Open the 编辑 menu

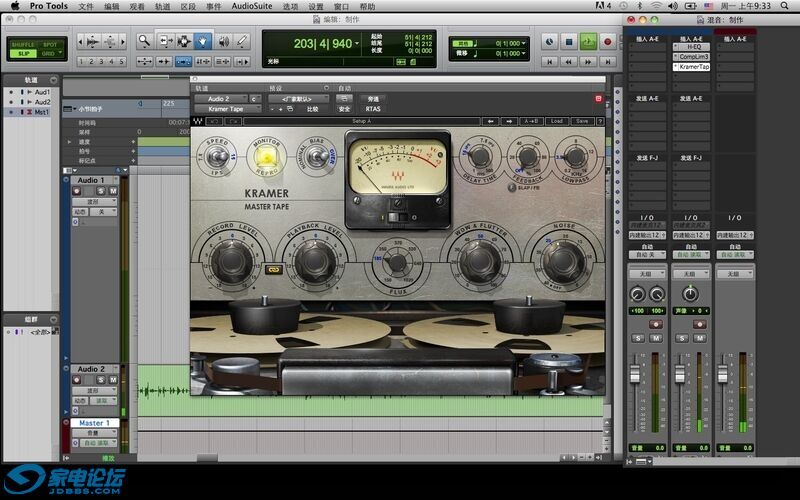(x=112, y=6)
